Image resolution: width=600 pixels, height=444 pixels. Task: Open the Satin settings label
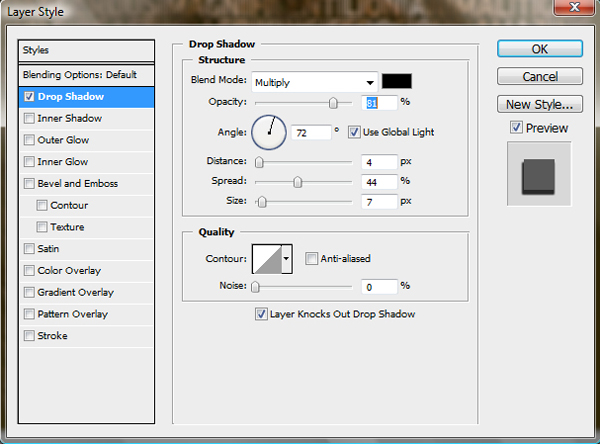coord(48,249)
